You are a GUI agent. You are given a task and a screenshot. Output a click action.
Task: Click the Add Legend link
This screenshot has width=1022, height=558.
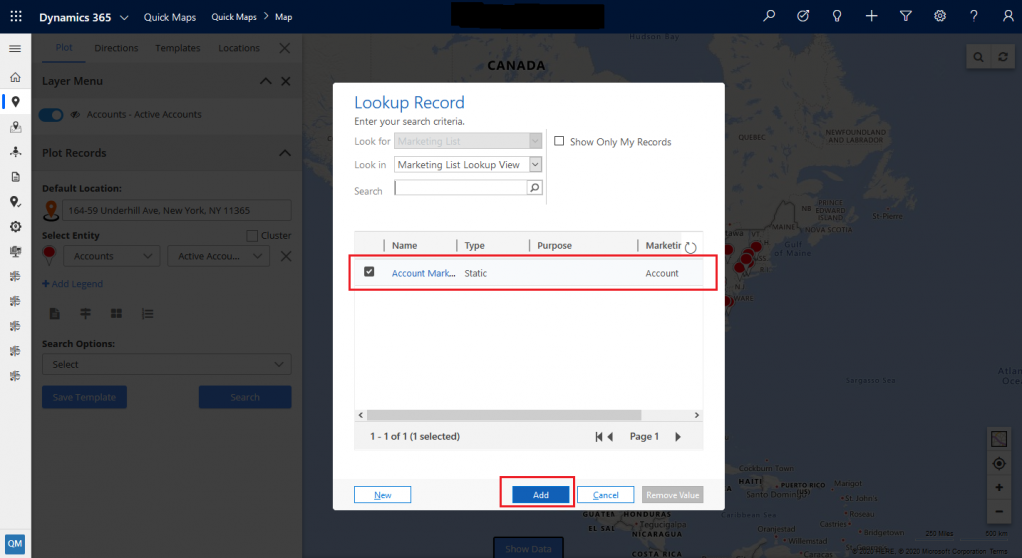point(72,284)
